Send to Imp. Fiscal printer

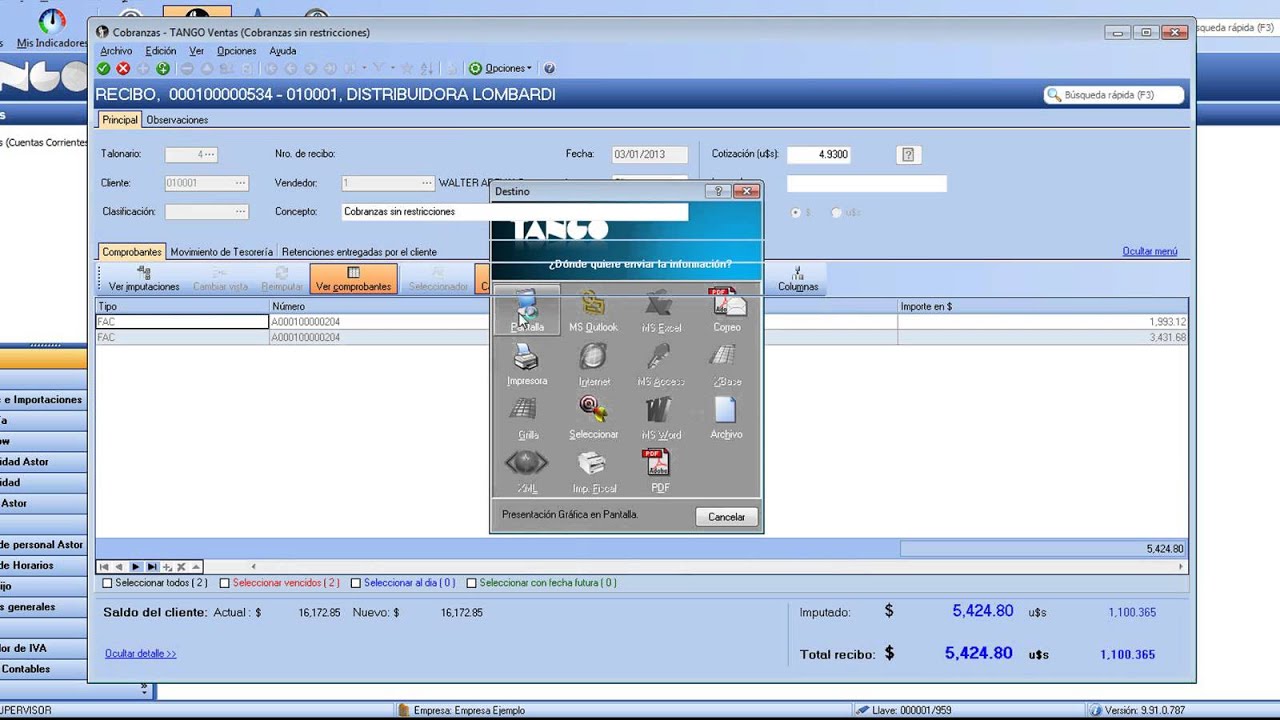(x=593, y=473)
